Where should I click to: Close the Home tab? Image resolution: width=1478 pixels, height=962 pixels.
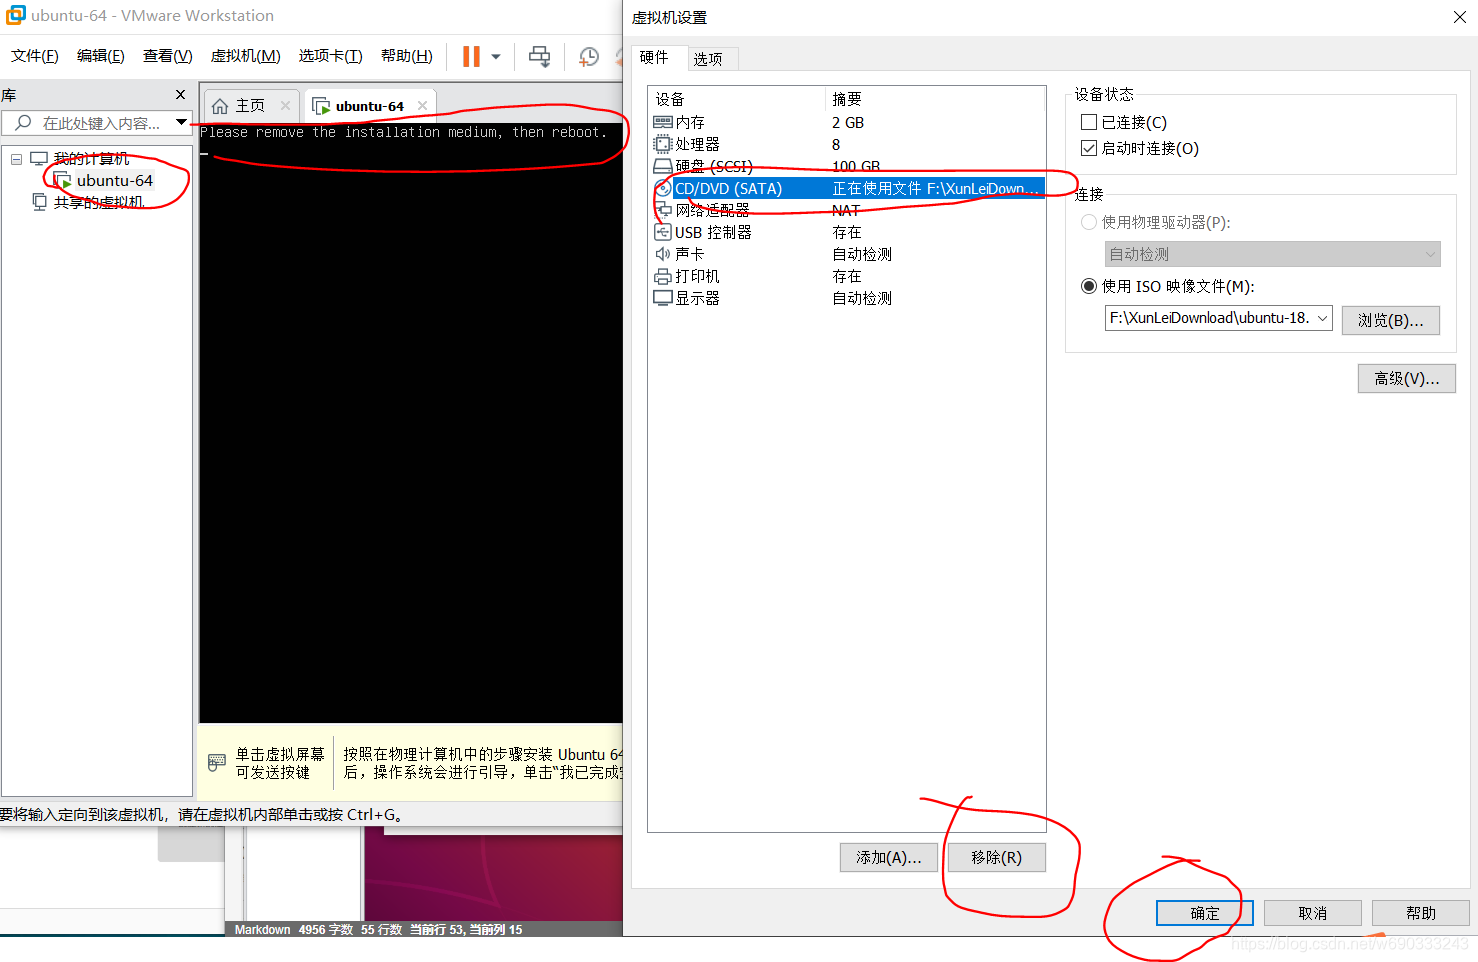285,105
